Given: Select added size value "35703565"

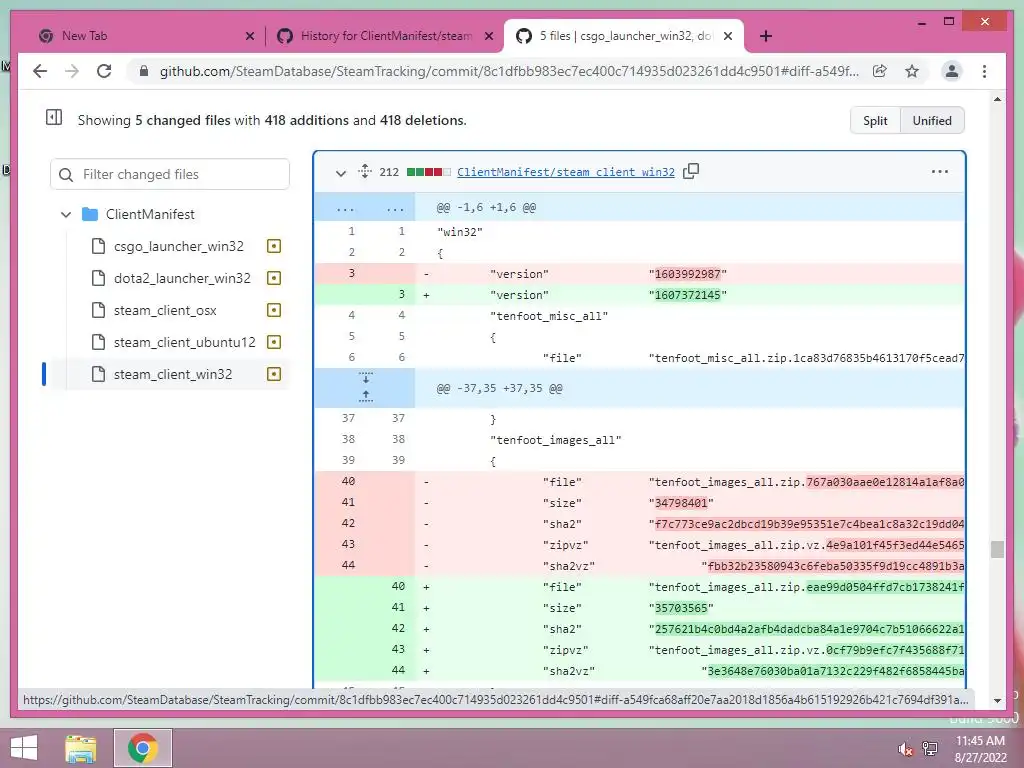Looking at the screenshot, I should tap(680, 608).
